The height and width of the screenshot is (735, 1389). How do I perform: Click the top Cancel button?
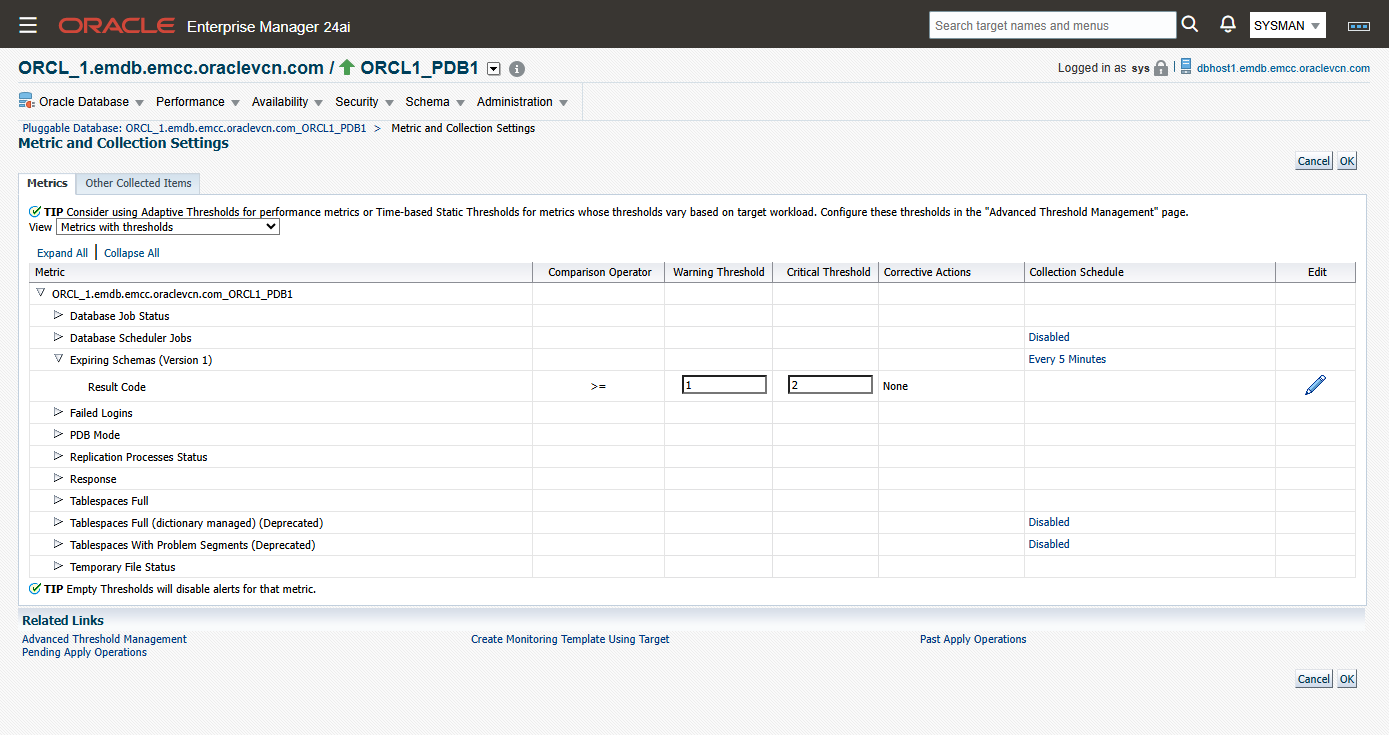point(1314,161)
